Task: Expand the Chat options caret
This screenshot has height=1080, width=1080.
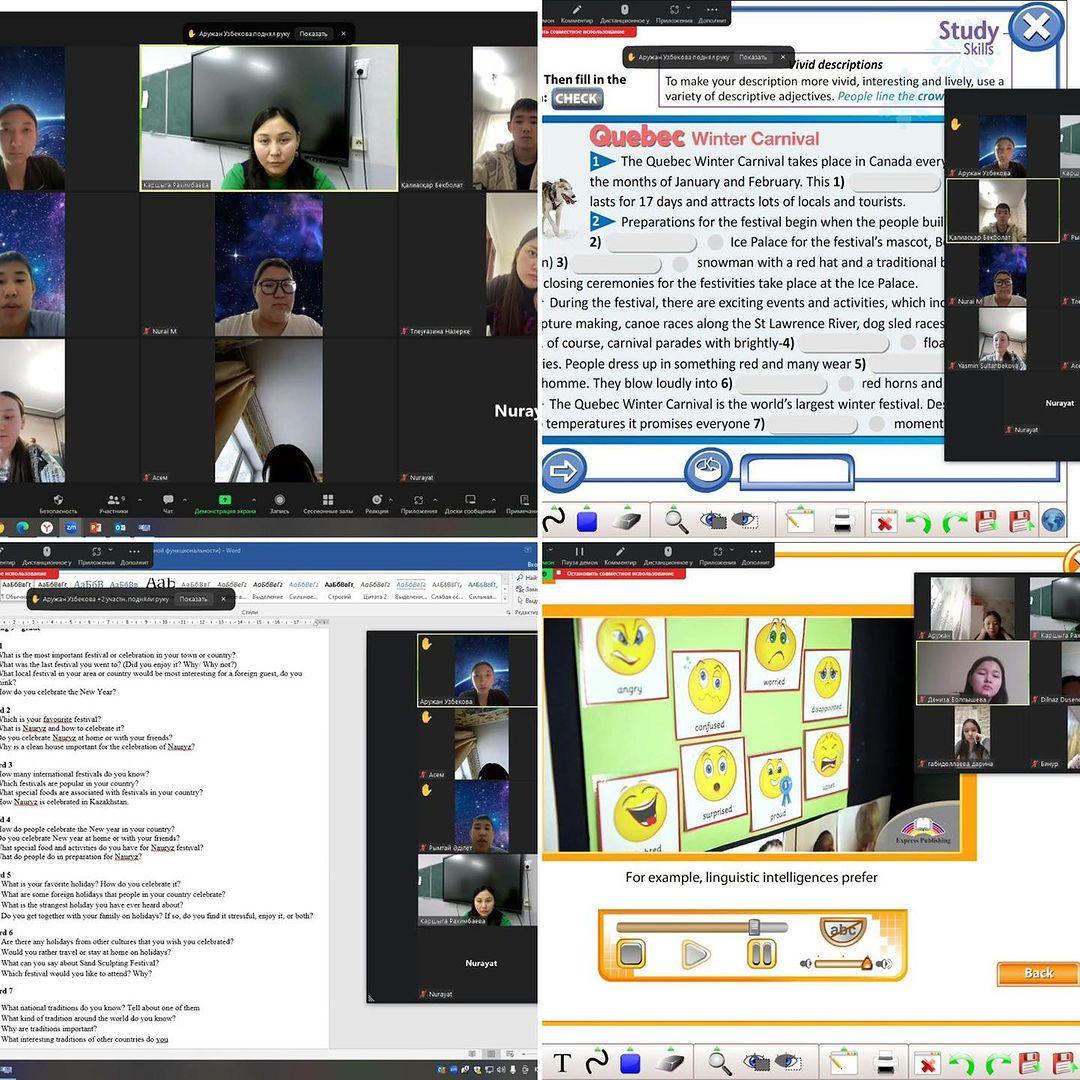Action: (185, 499)
